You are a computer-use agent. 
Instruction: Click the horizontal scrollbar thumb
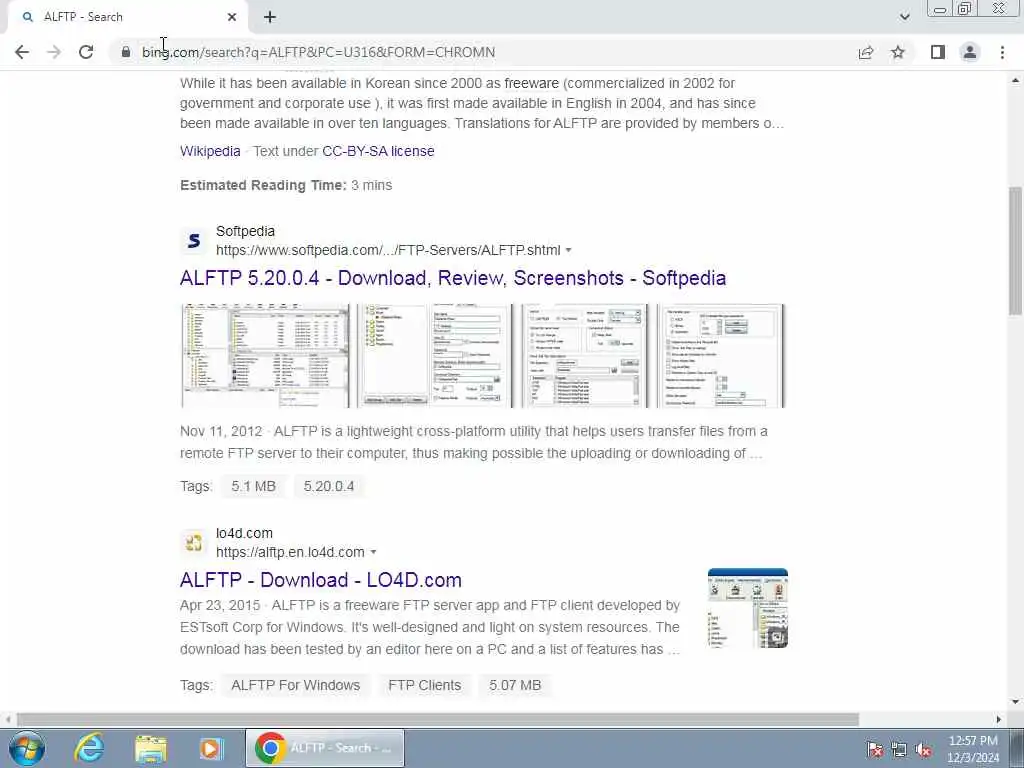[438, 719]
